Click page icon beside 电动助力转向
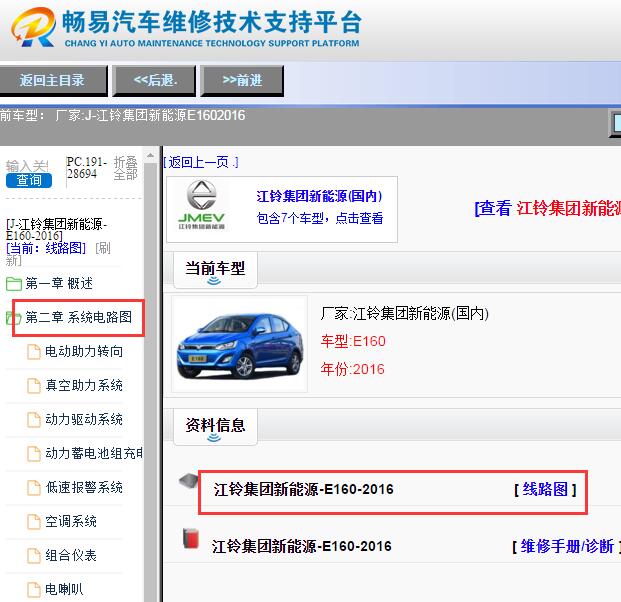 point(34,352)
